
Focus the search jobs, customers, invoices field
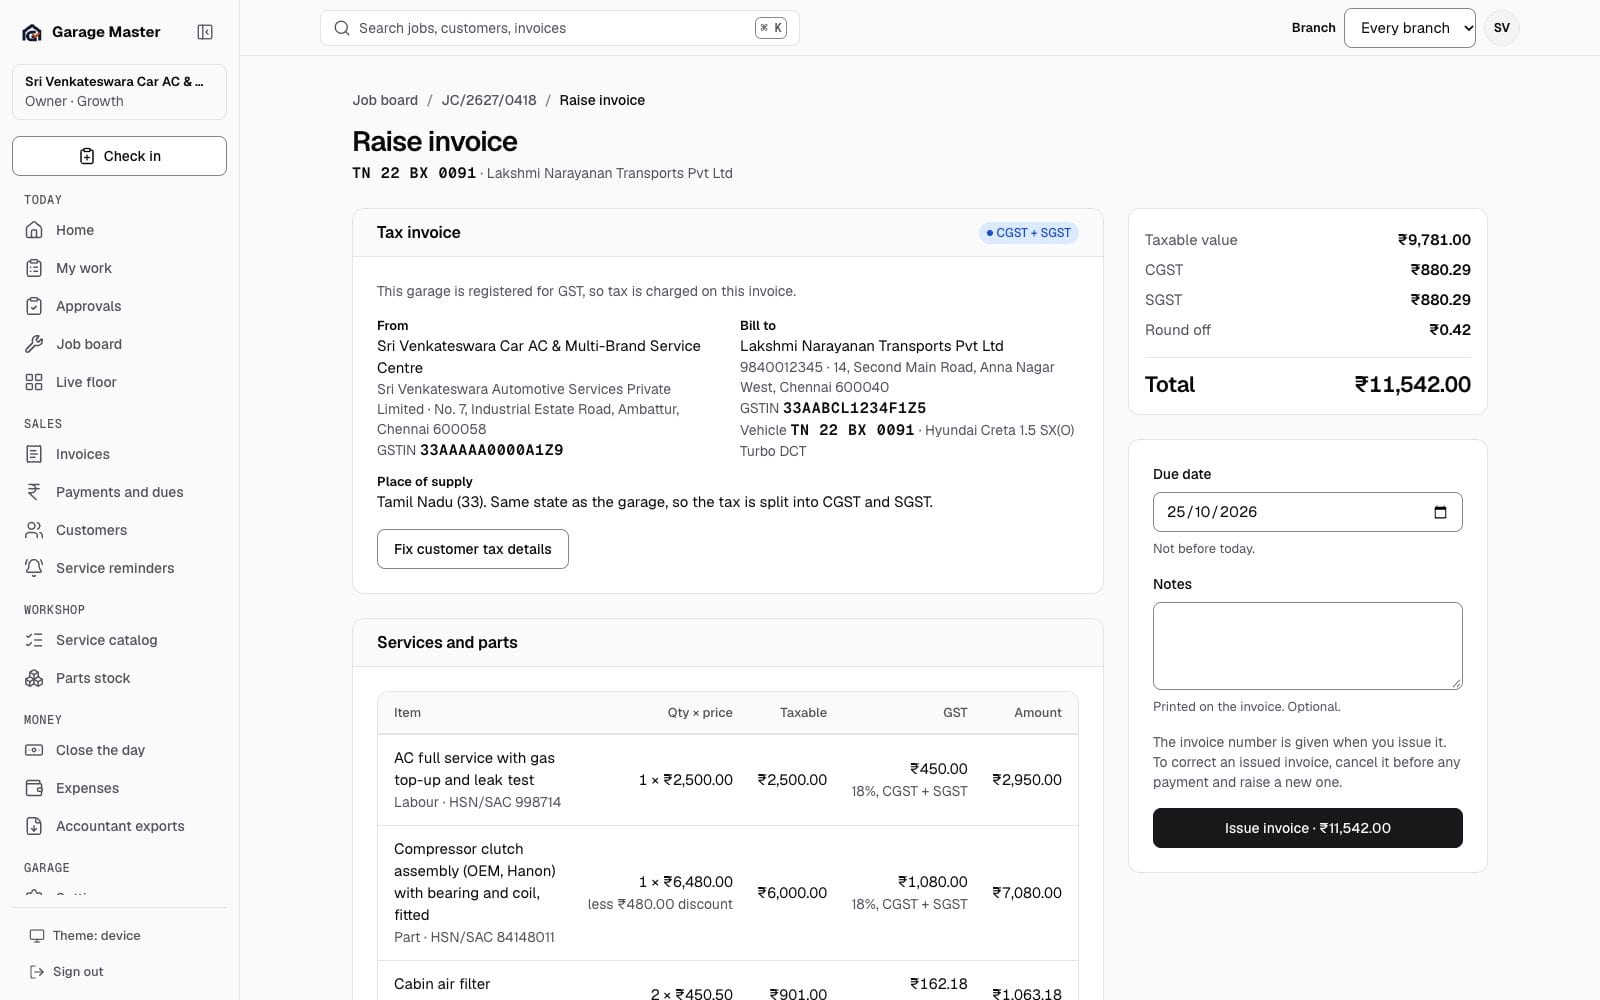click(x=560, y=28)
